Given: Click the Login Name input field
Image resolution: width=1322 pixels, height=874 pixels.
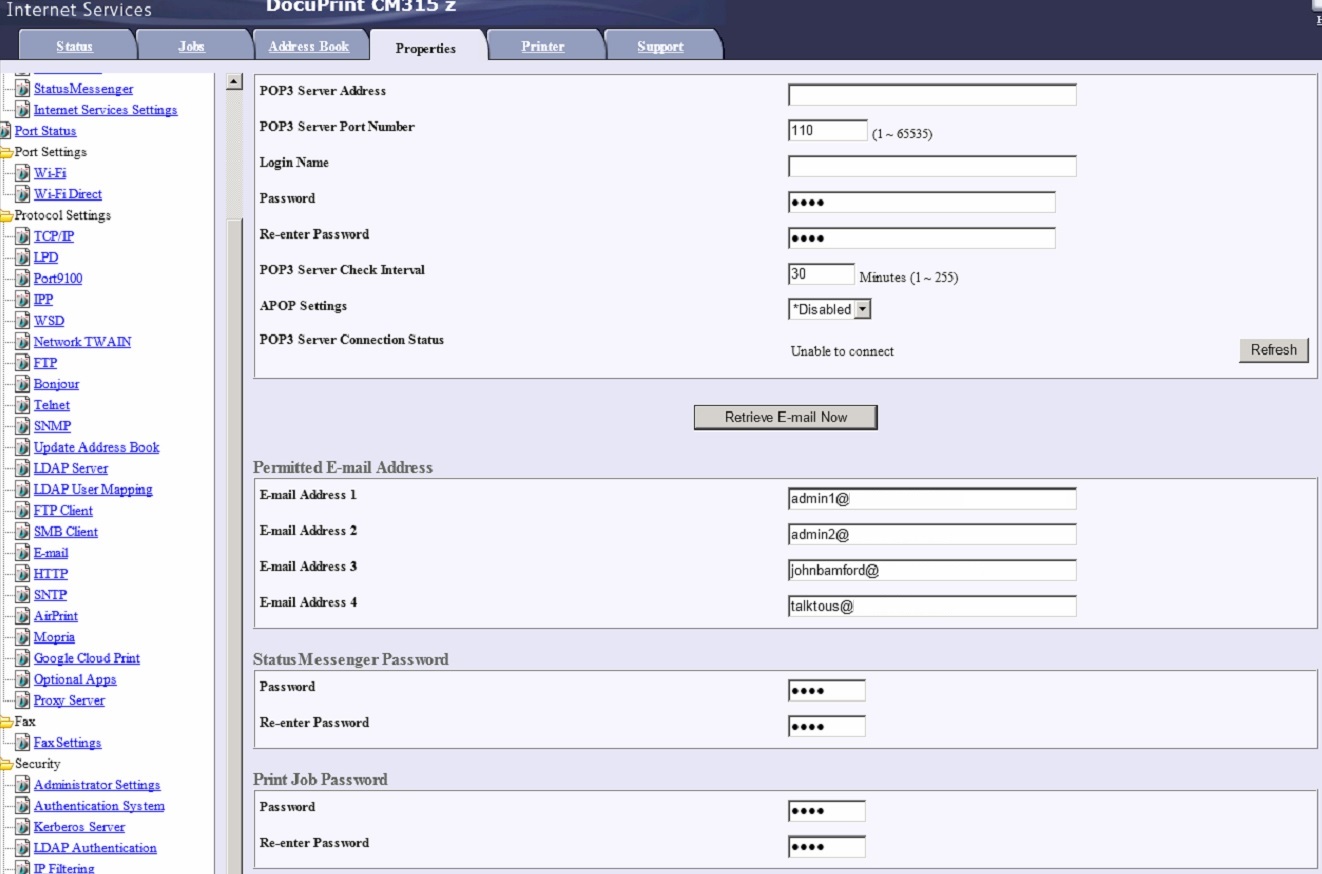Looking at the screenshot, I should [932, 166].
